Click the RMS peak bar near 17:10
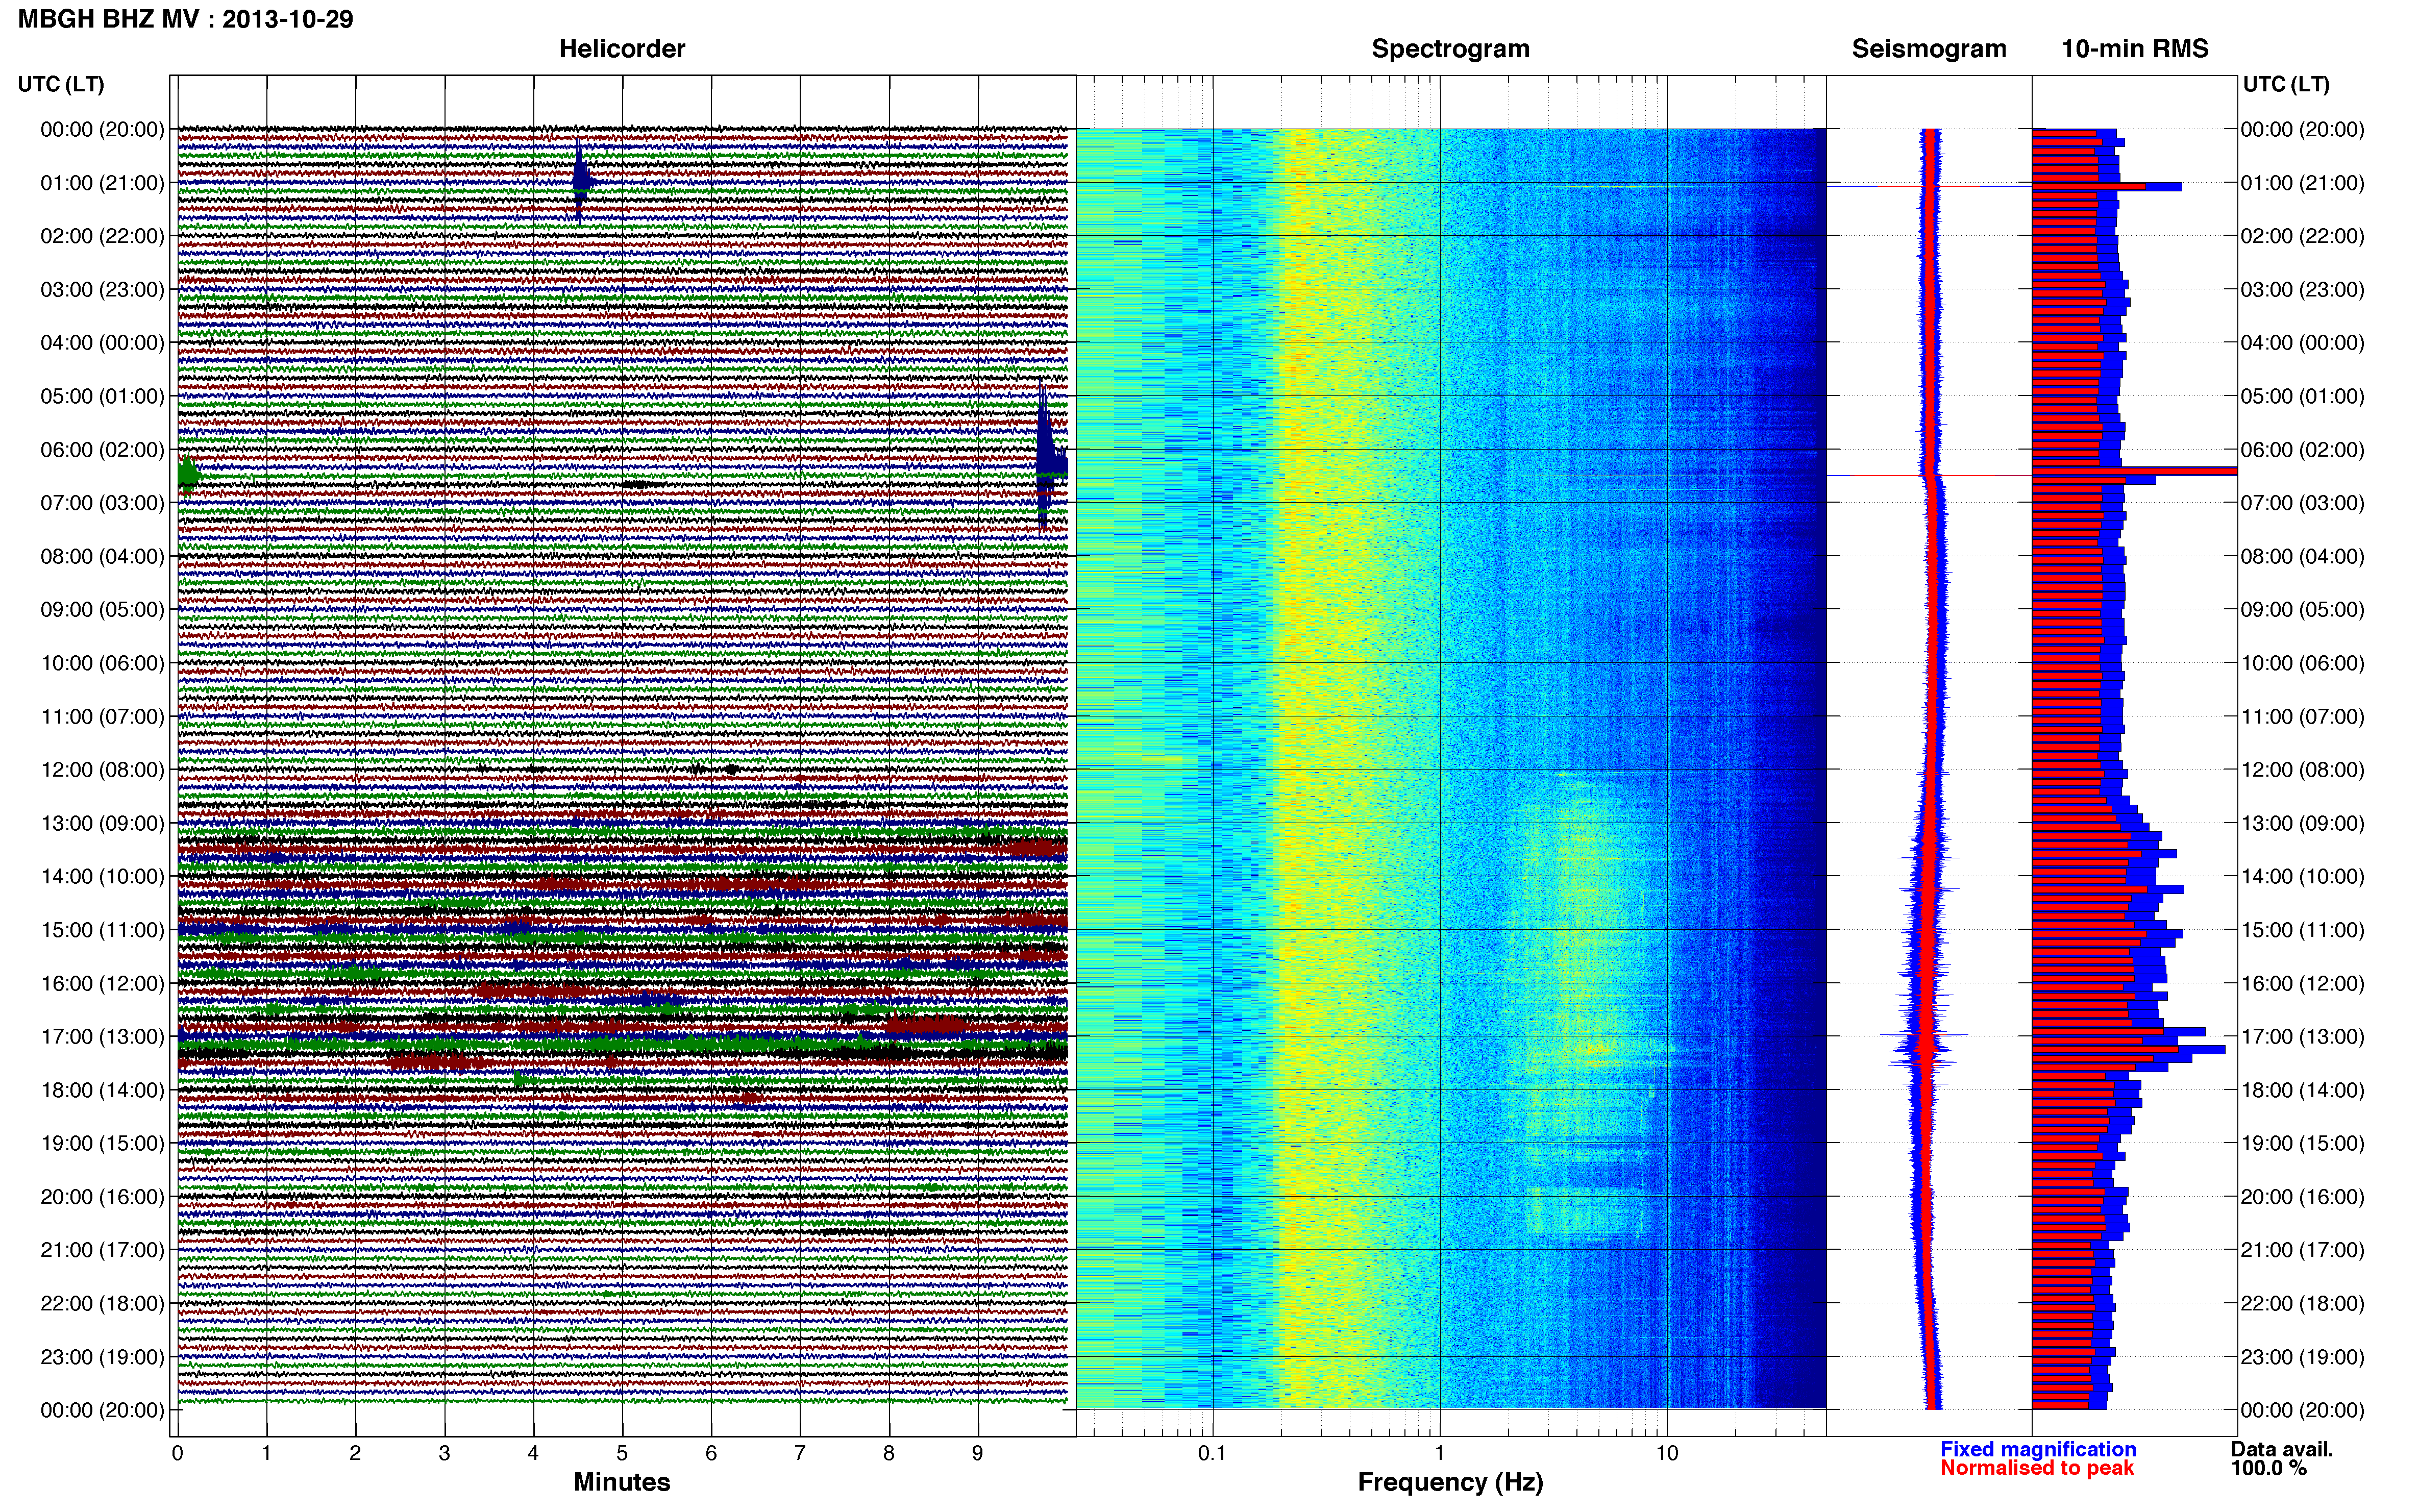Screen dimensions: 2419x1512 pos(2128,1049)
